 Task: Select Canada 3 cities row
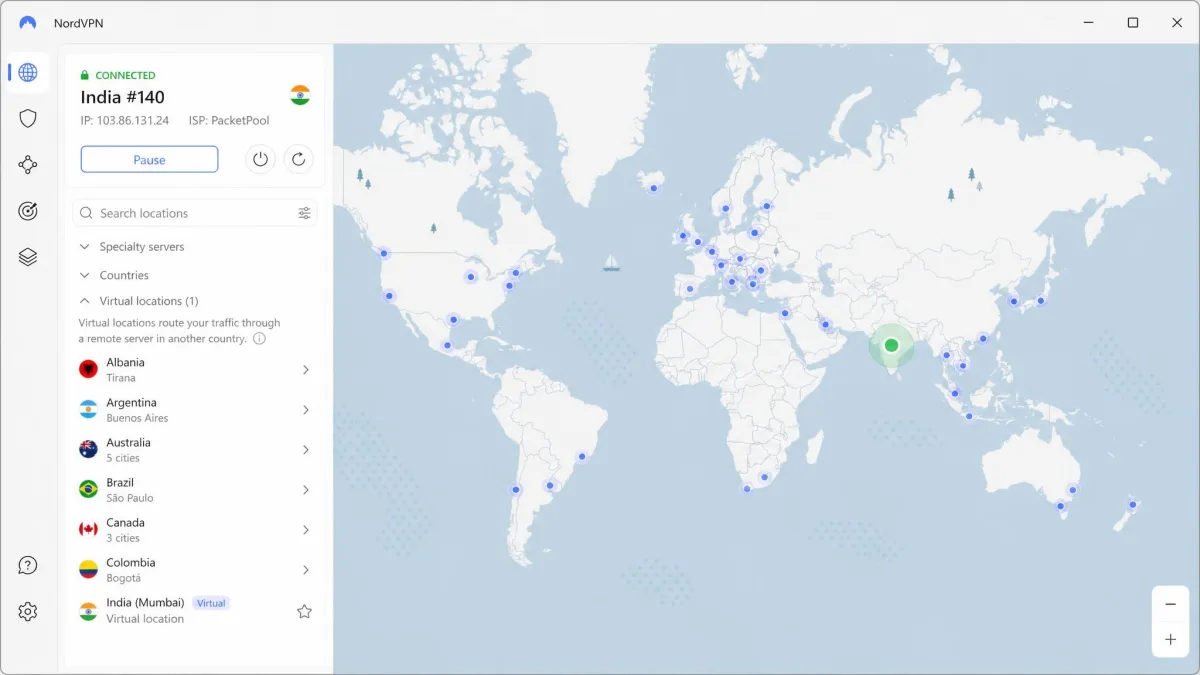[x=195, y=530]
